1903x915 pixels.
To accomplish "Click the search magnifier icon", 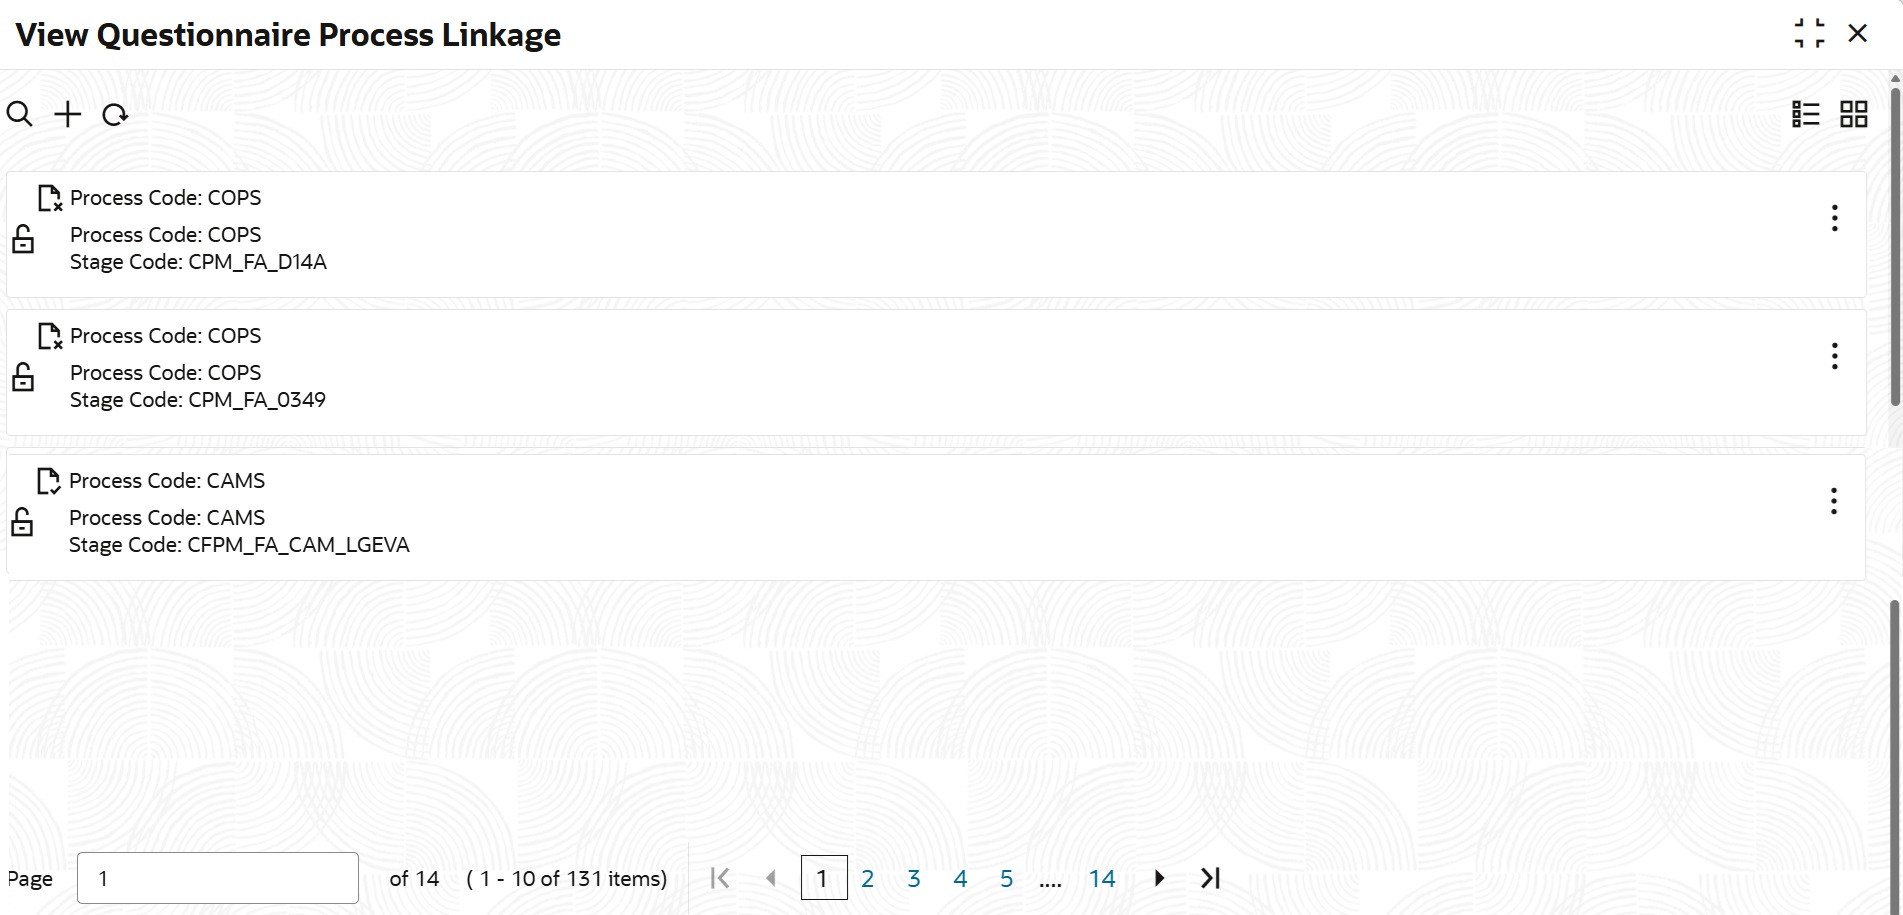I will pyautogui.click(x=20, y=114).
